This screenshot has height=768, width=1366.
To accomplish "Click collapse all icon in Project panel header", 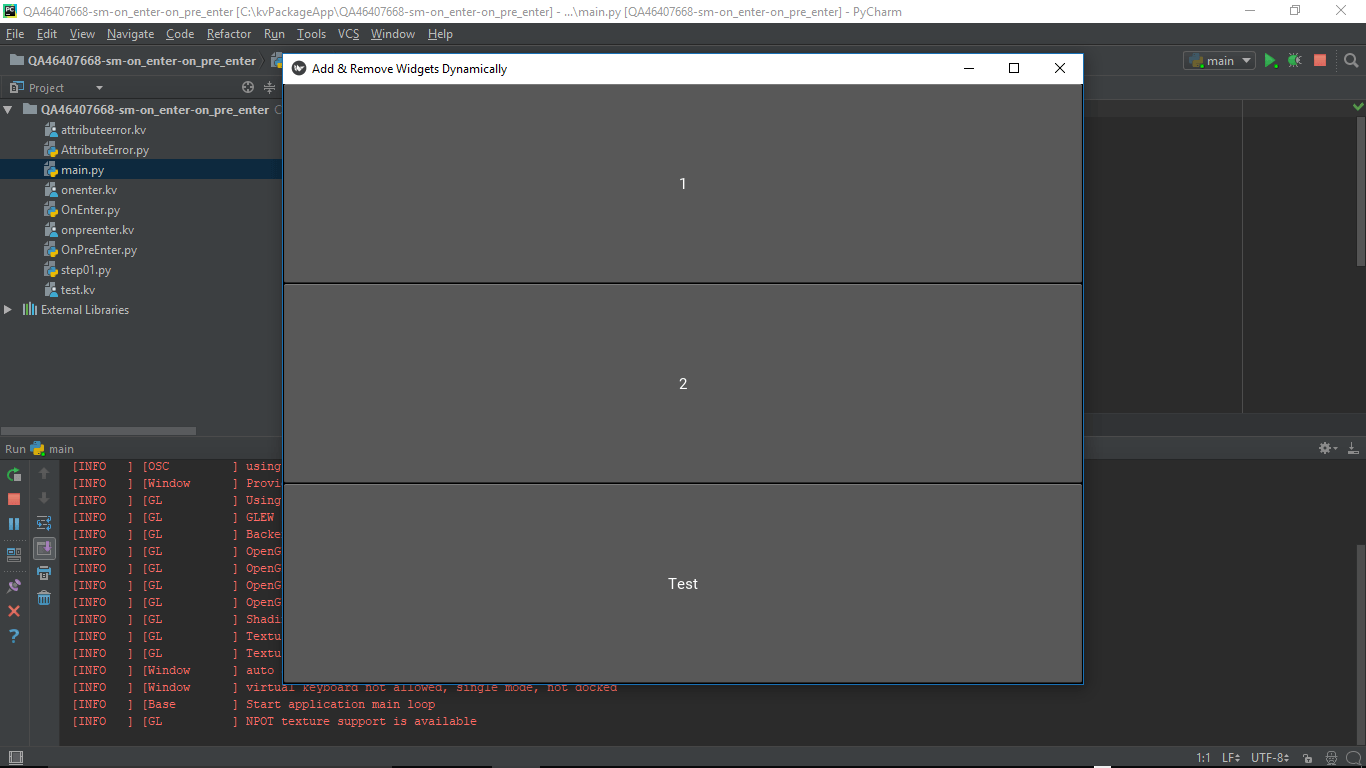I will [x=269, y=87].
